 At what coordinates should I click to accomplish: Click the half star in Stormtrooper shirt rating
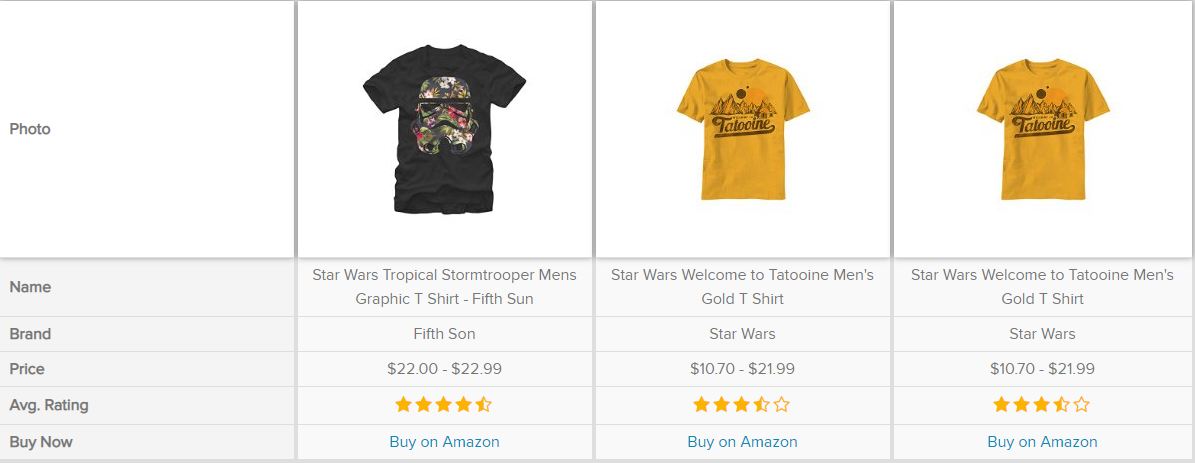[x=484, y=405]
